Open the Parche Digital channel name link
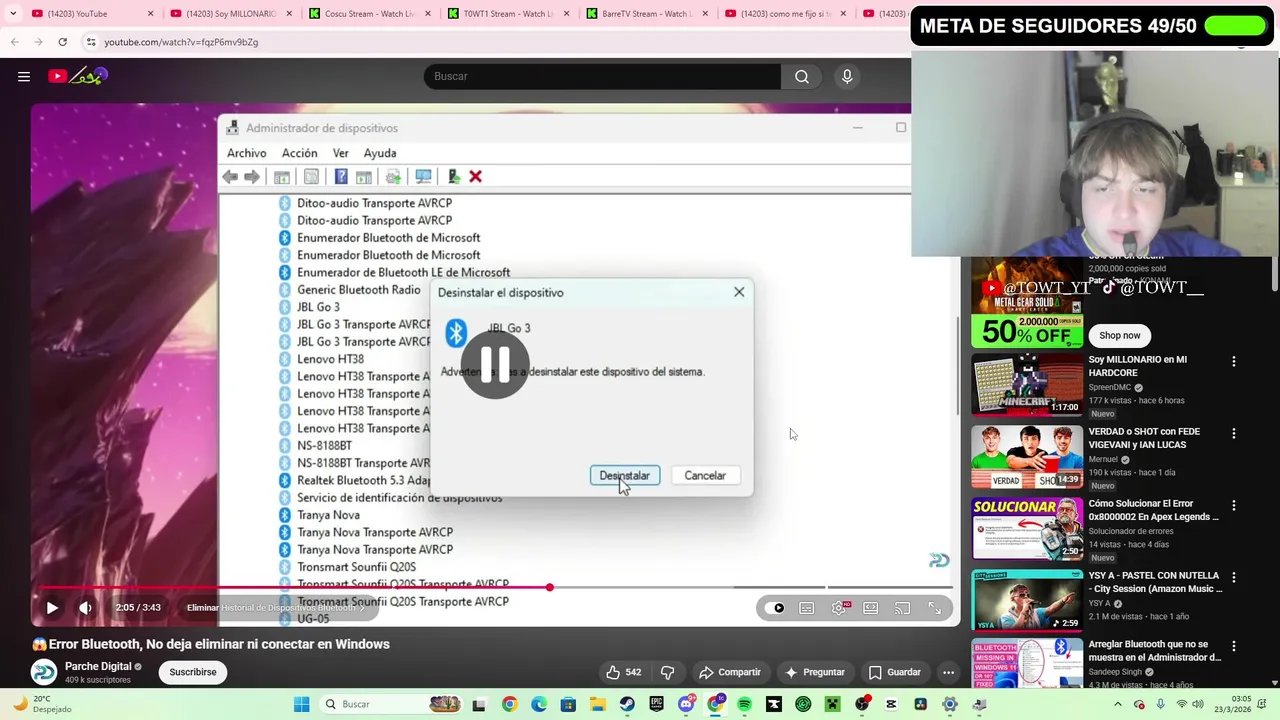This screenshot has height=720, width=1280. [x=98, y=666]
